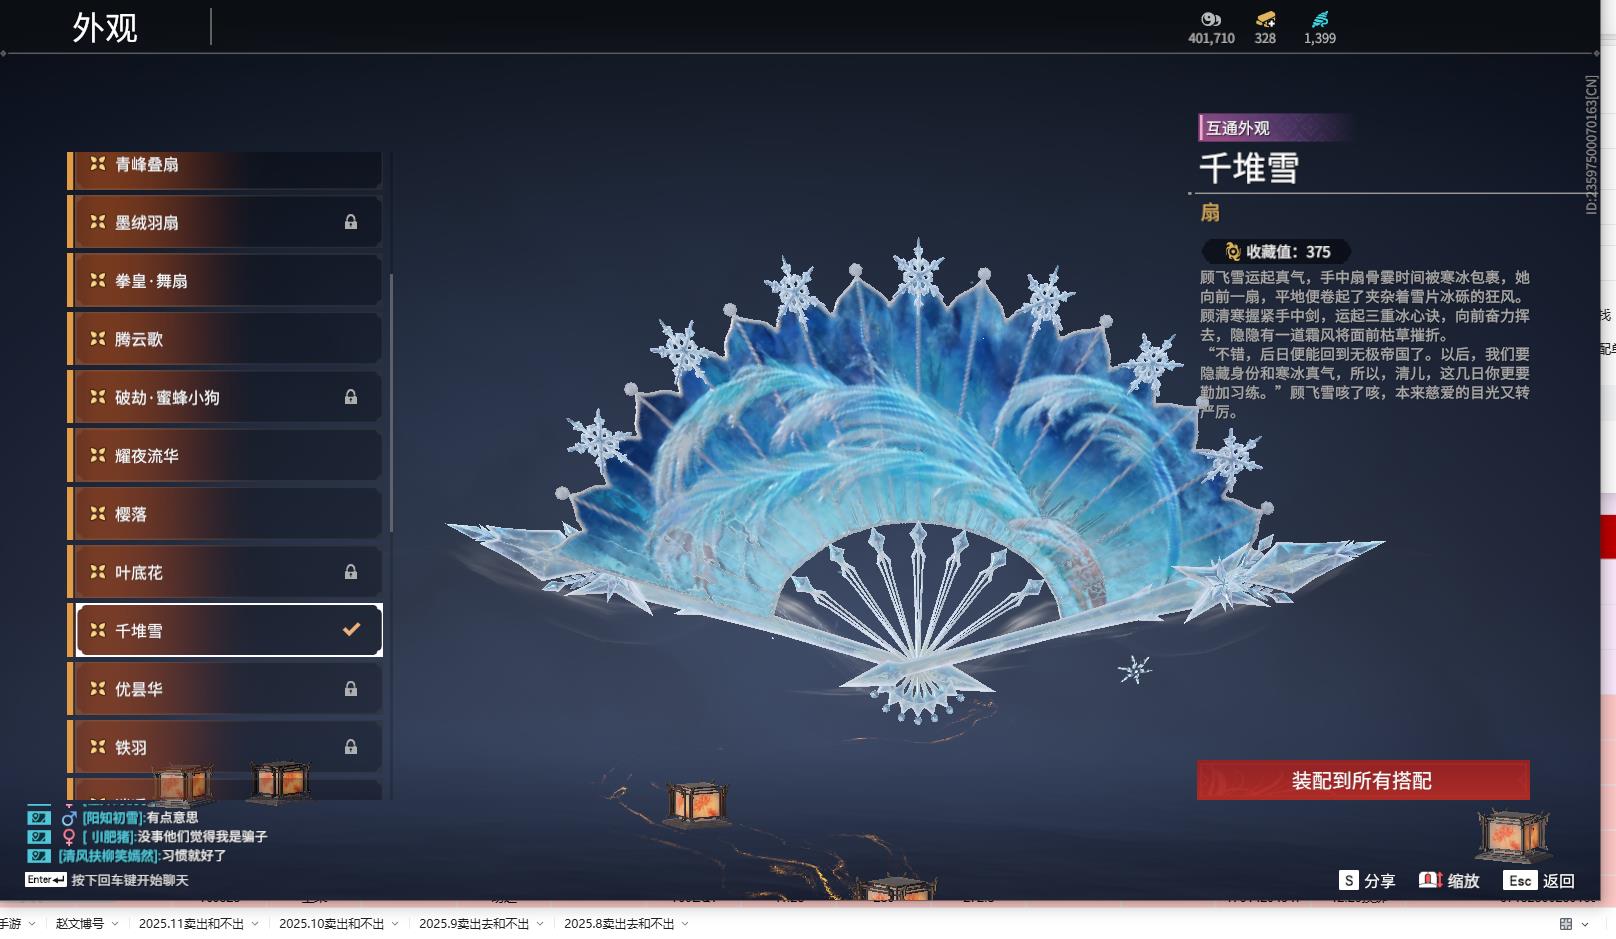Click the silver coin currency icon

[x=1211, y=19]
